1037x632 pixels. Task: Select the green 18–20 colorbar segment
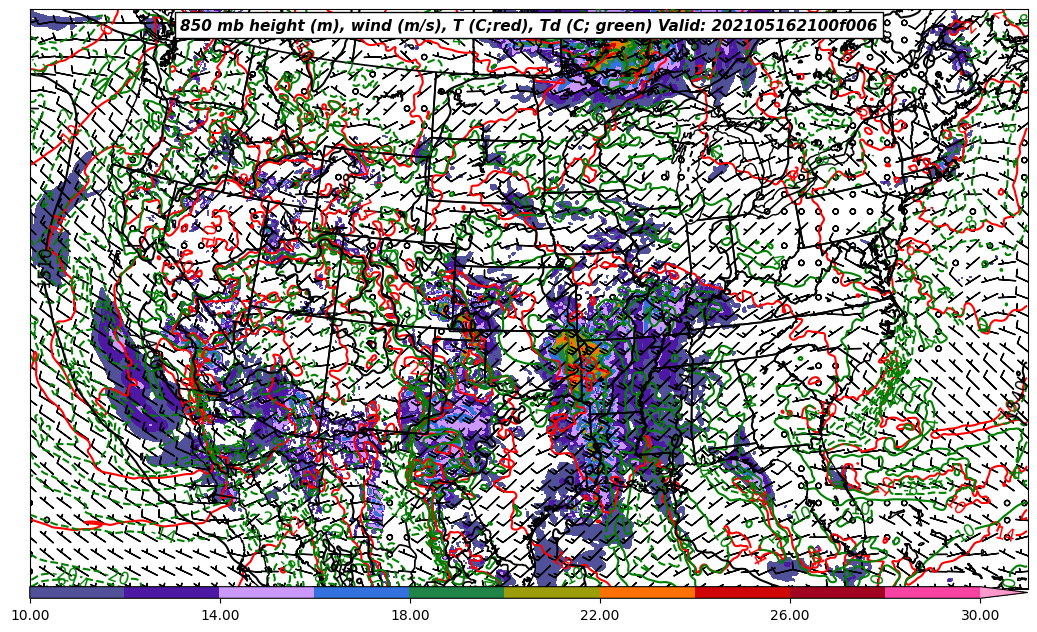(457, 592)
